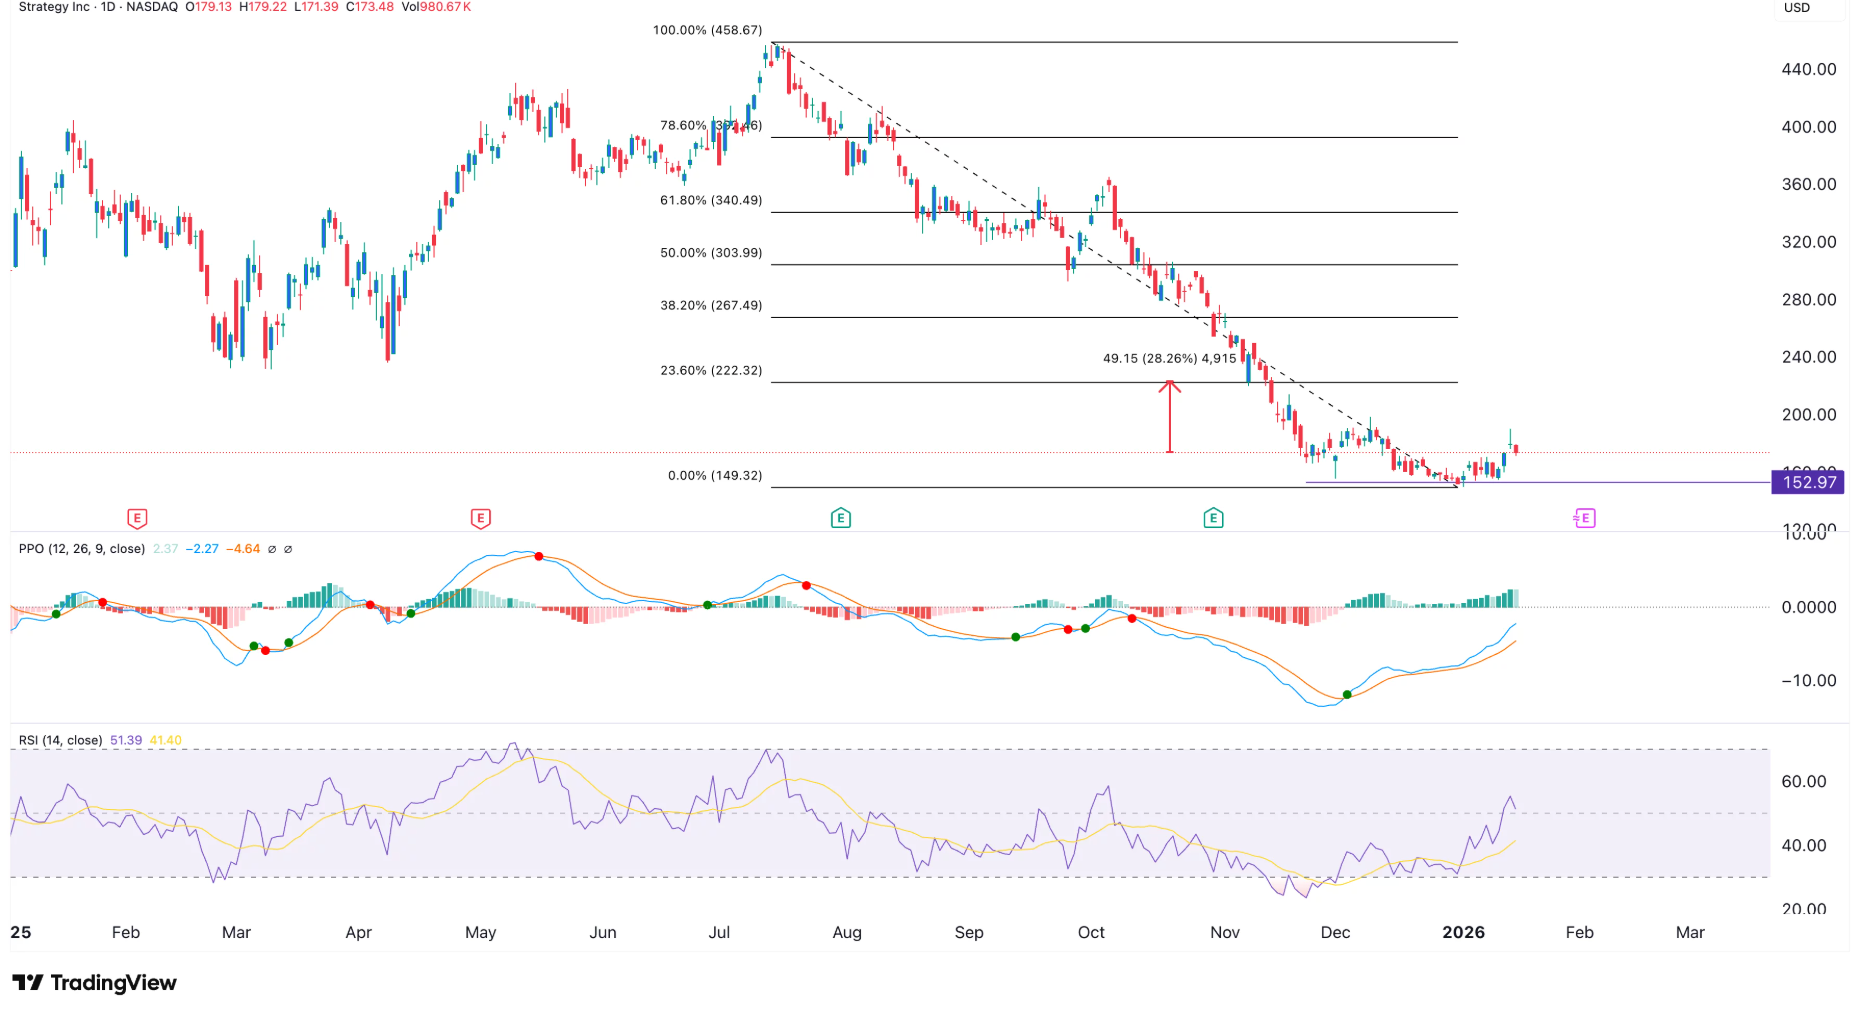
Task: Open the red earnings marker near May
Action: [x=480, y=518]
